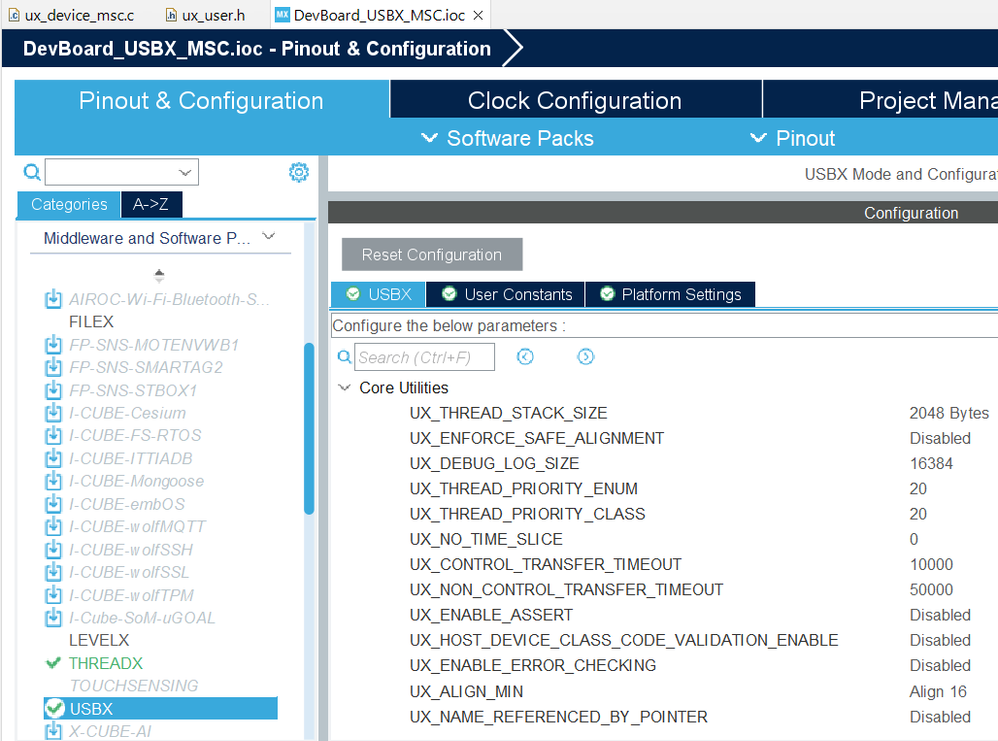Select LEVELX in the middleware list
Screen dimensions: 998x741
(x=99, y=640)
